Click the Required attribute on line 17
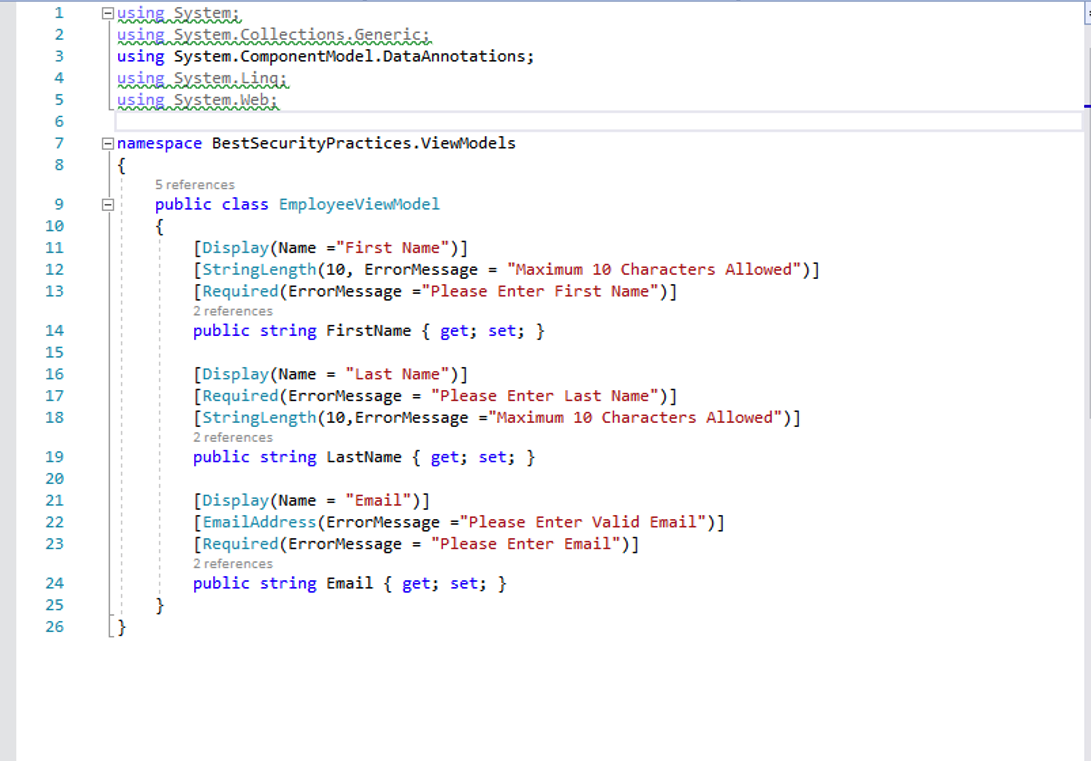This screenshot has height=761, width=1091. (240, 396)
